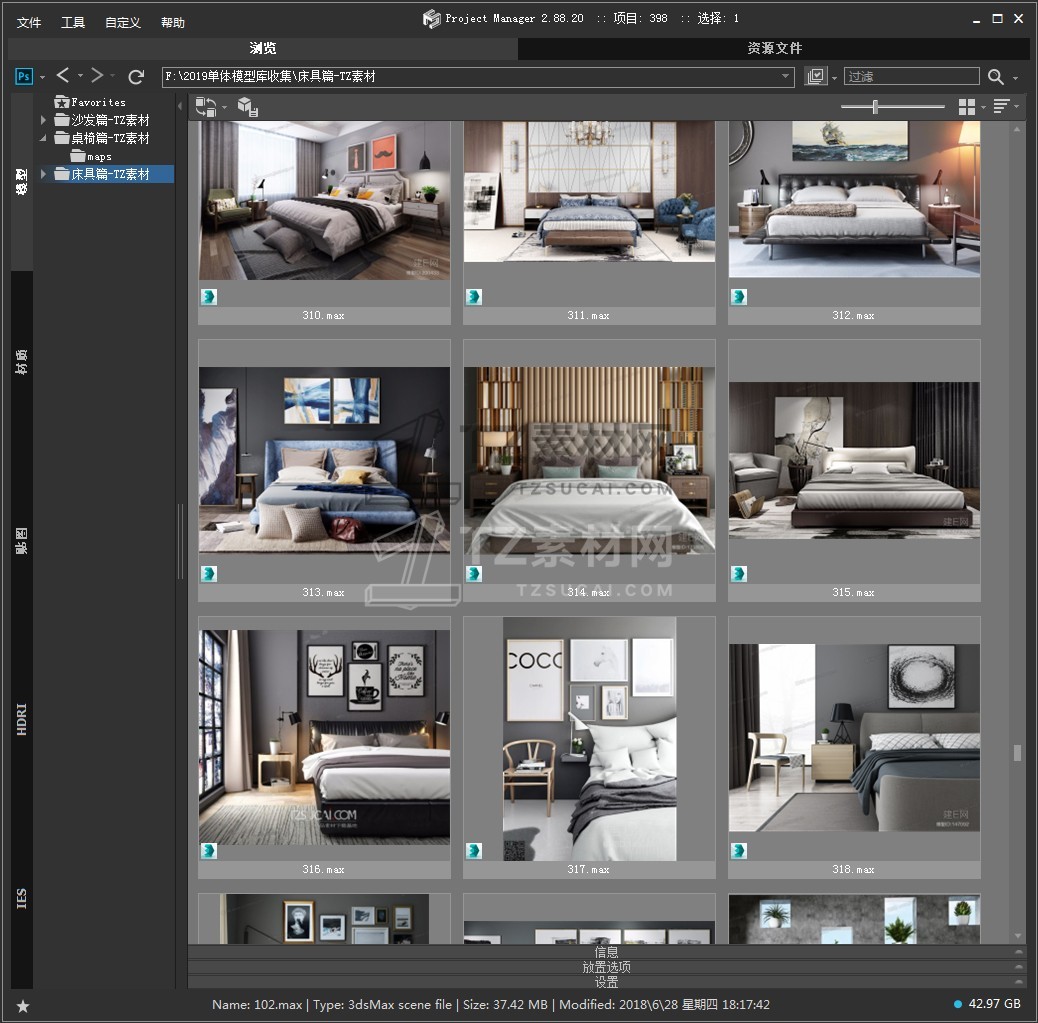Switch to the 资源文件 tab
Screen dimensions: 1038x1023
pyautogui.click(x=774, y=48)
